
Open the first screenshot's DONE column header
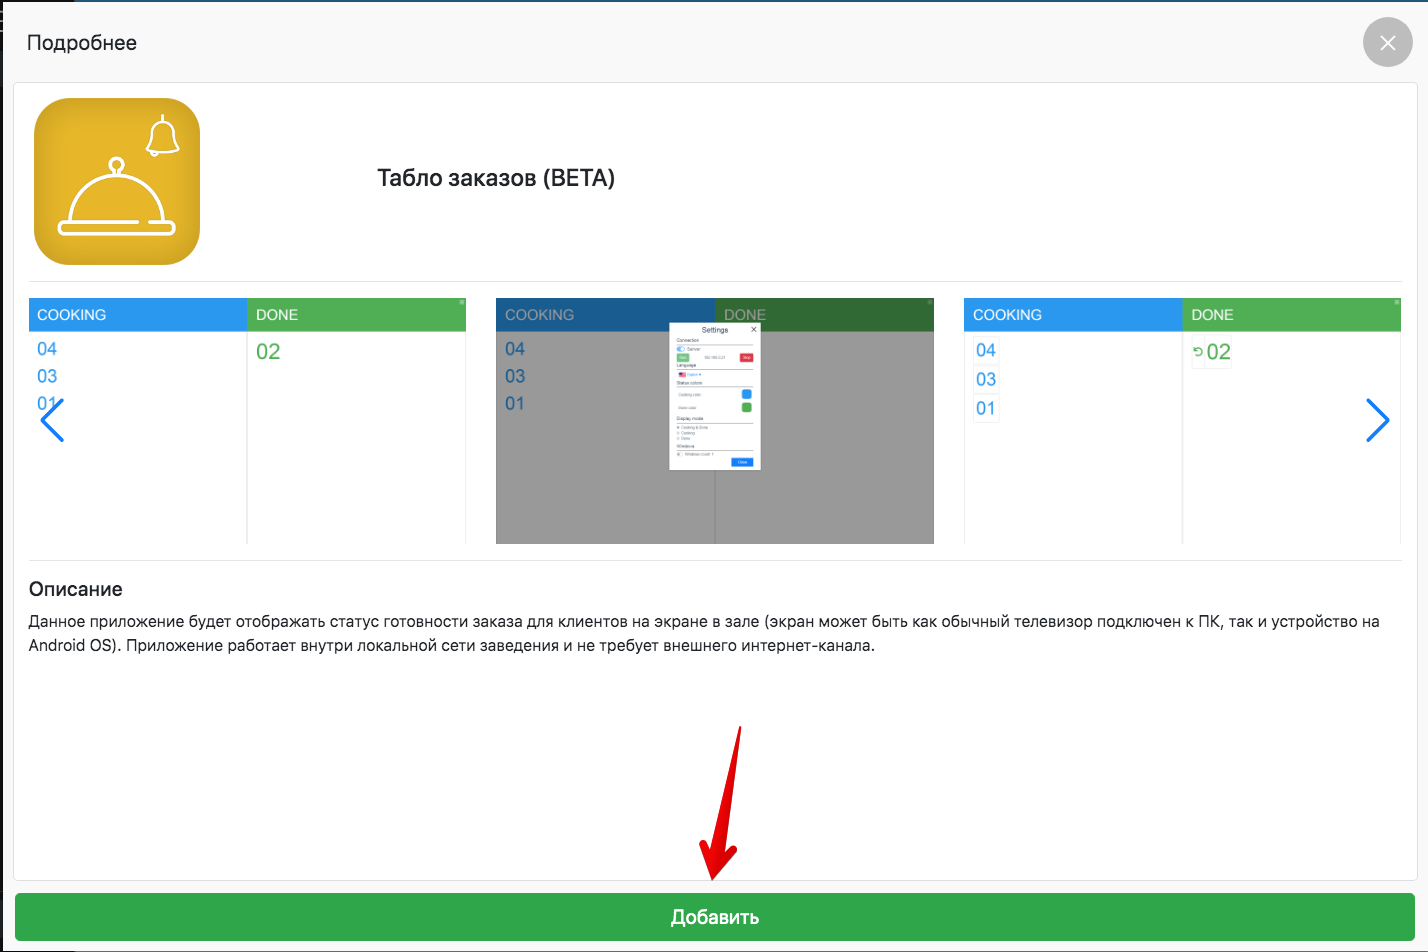(356, 315)
